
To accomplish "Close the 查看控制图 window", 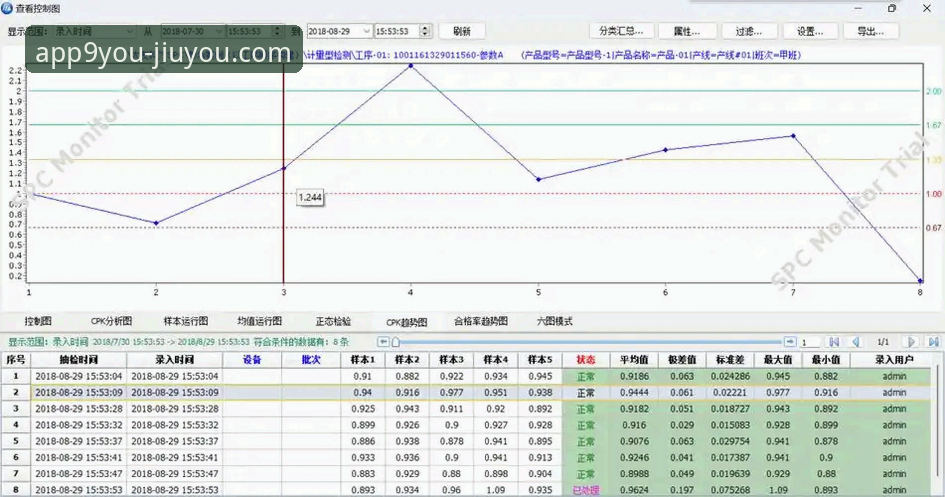I will [927, 8].
